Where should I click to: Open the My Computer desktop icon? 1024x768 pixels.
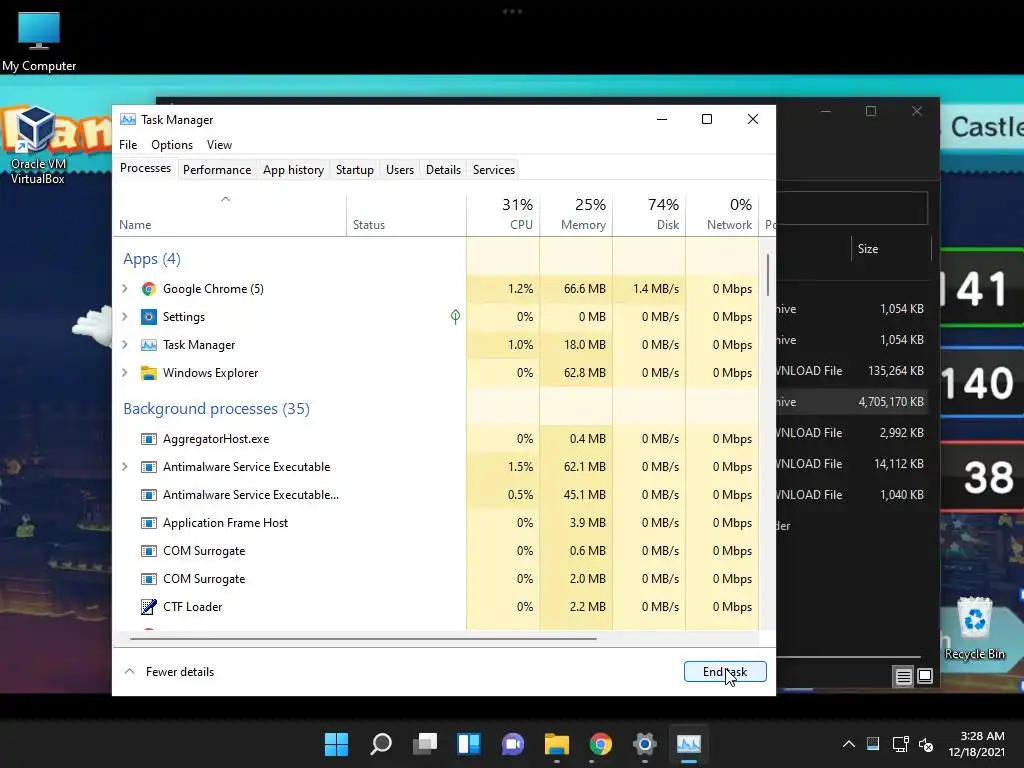(39, 41)
